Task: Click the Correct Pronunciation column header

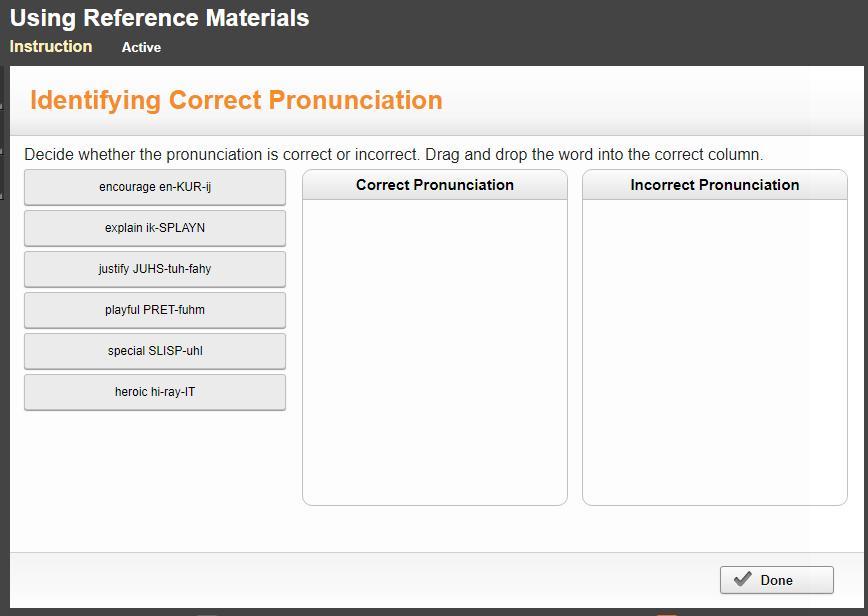Action: [x=435, y=185]
